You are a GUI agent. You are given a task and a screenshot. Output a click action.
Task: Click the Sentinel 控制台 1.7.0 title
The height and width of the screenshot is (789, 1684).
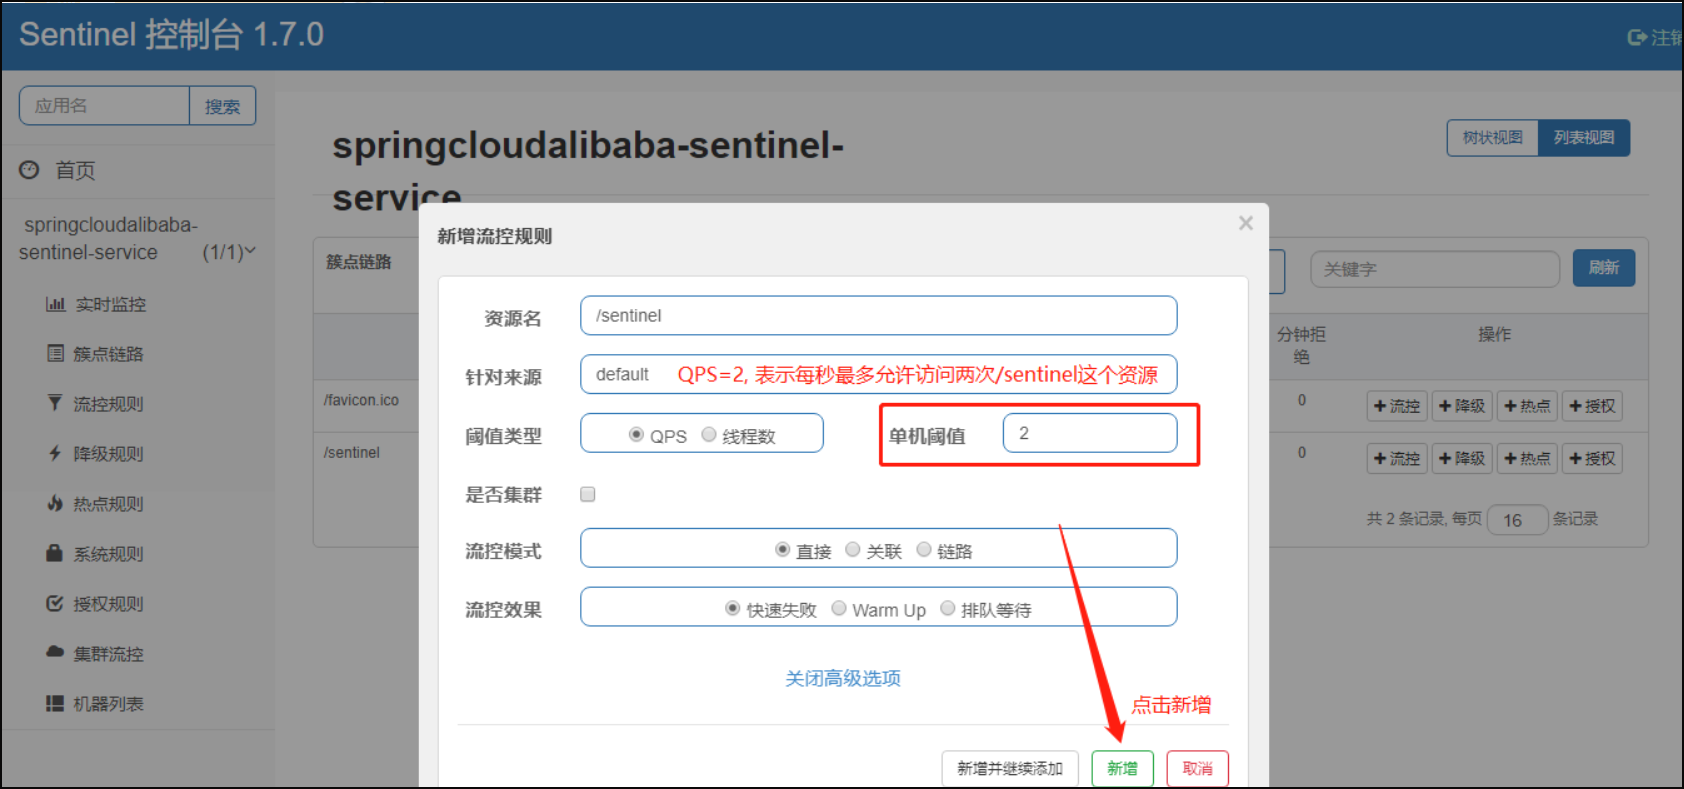171,35
